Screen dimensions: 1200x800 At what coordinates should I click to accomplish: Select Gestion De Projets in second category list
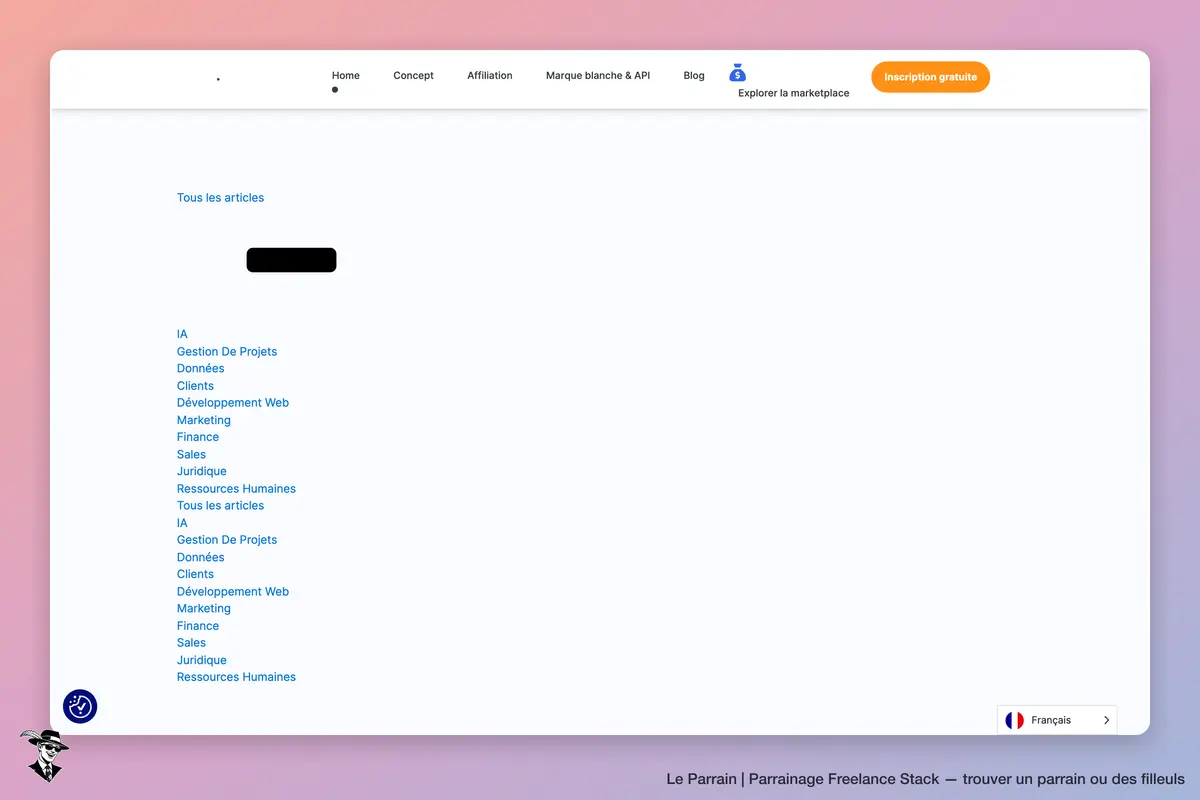click(x=227, y=540)
